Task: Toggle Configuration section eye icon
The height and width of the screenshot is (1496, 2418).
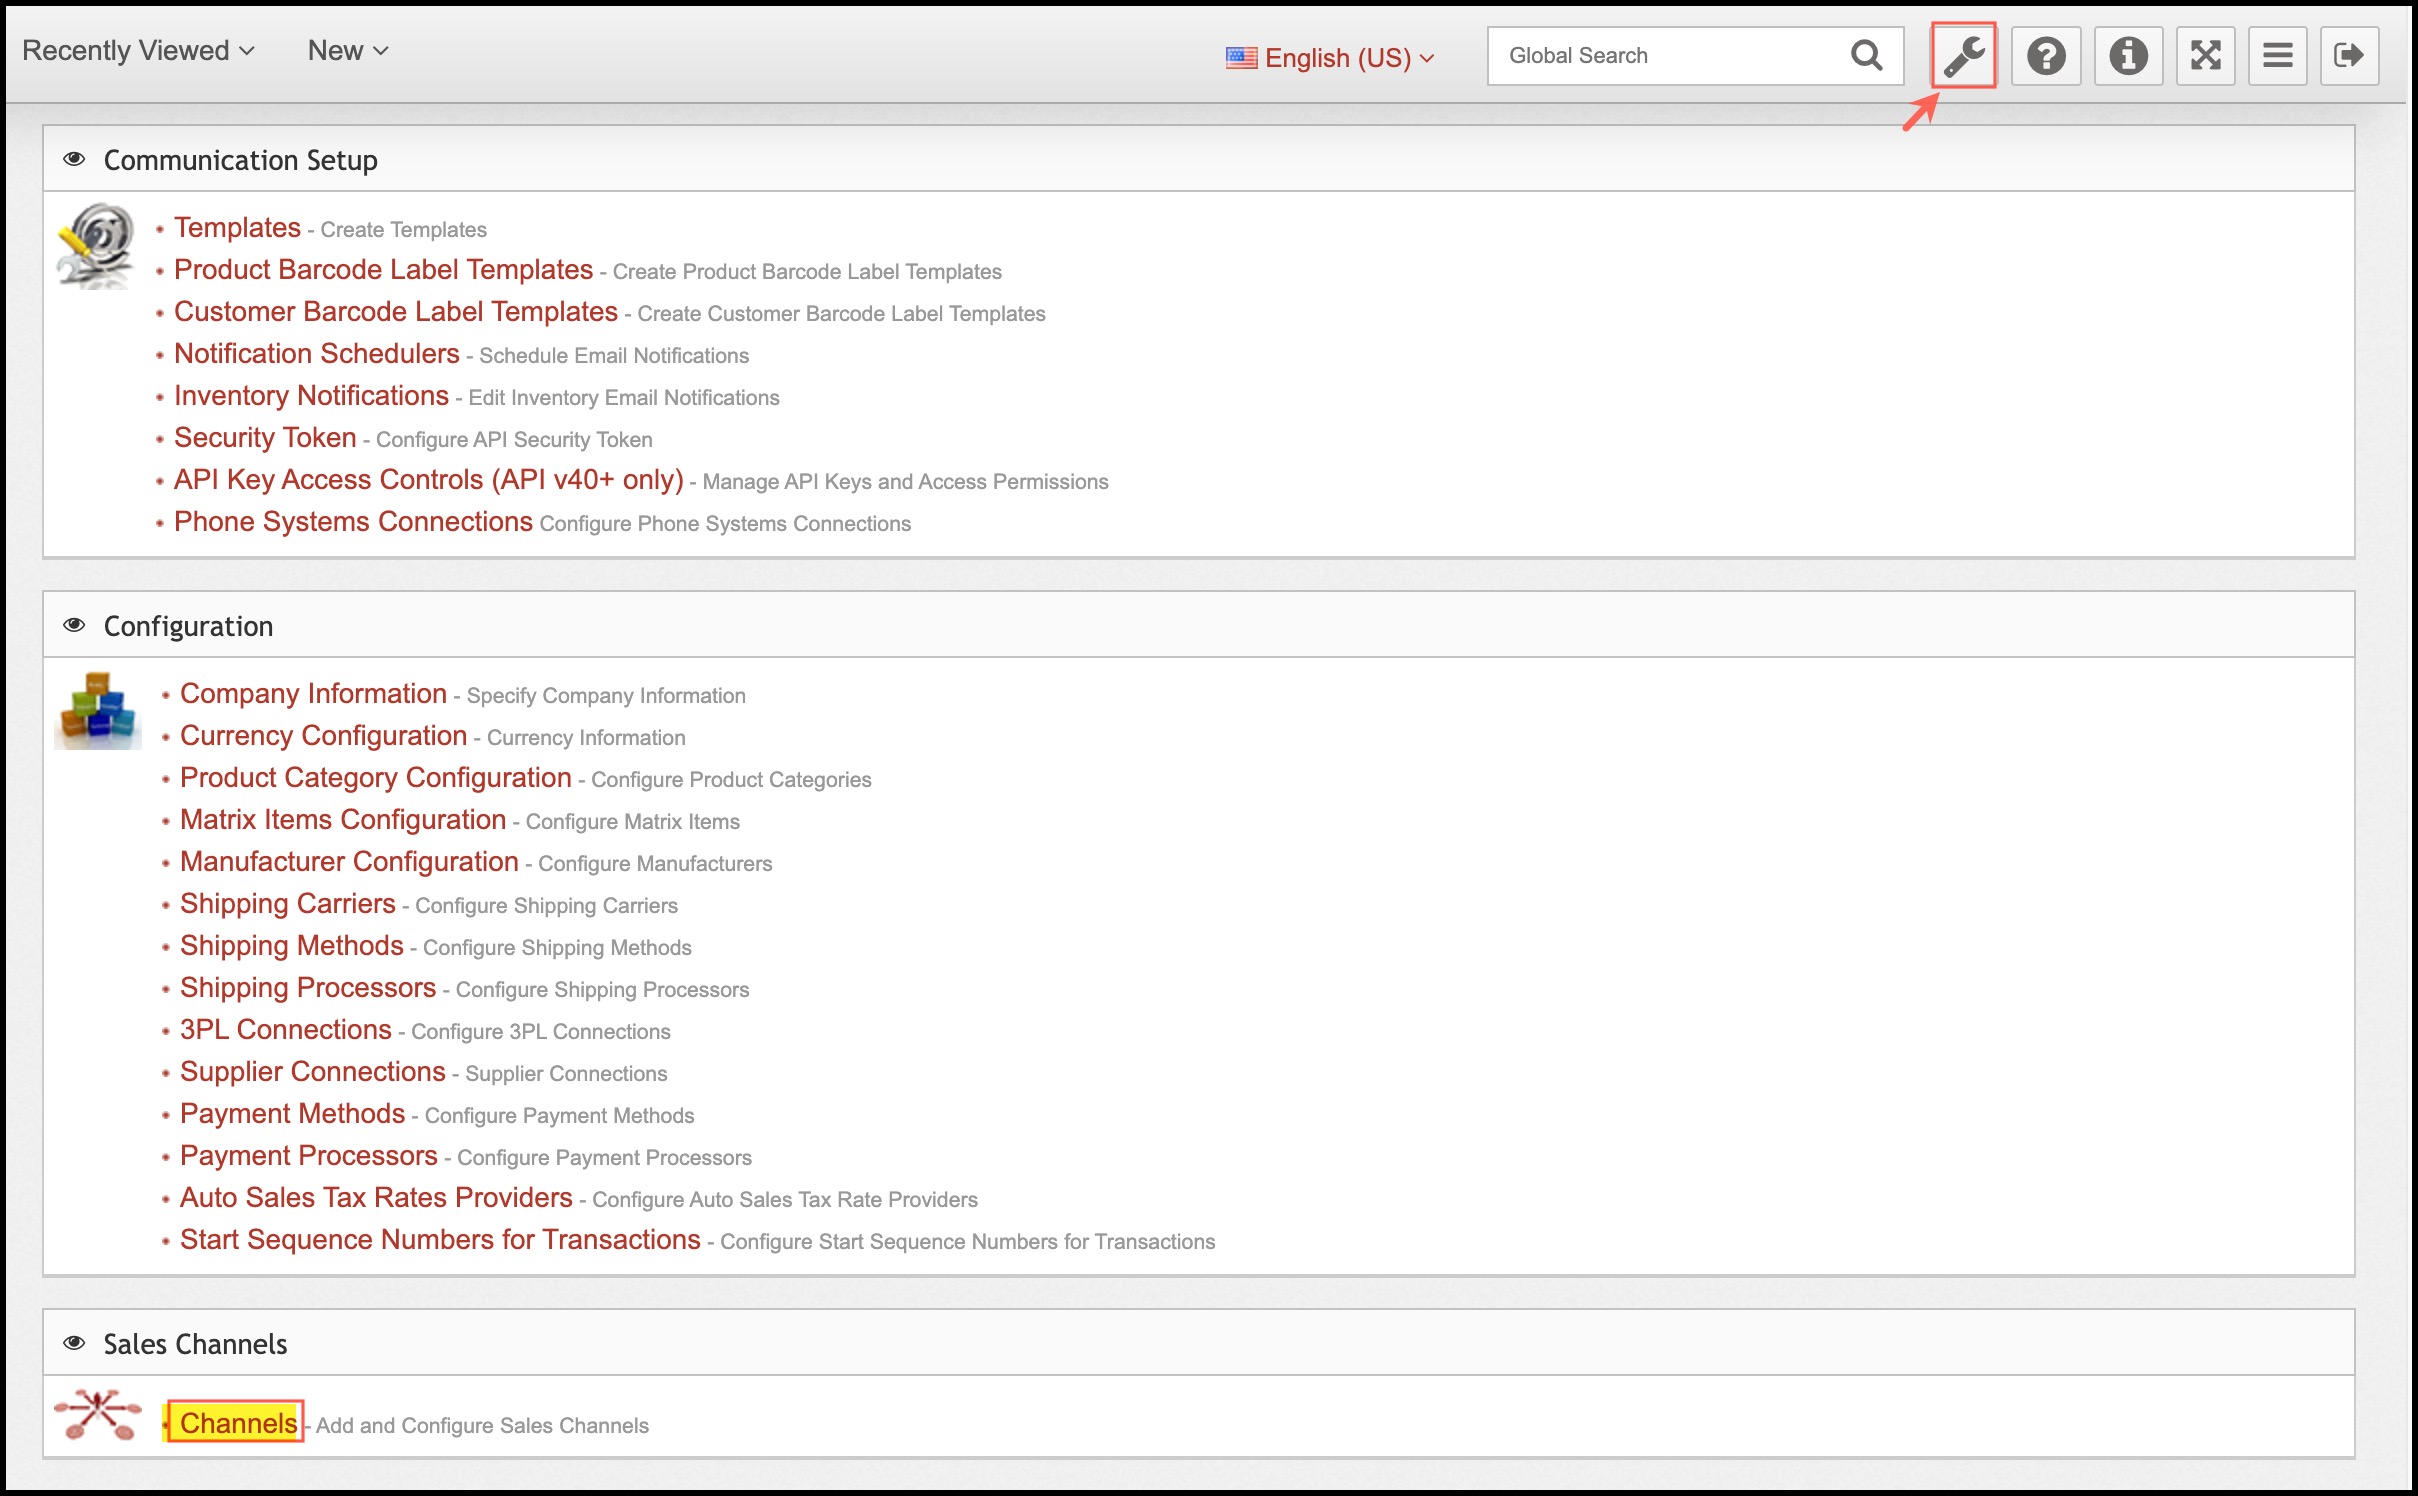Action: point(74,626)
